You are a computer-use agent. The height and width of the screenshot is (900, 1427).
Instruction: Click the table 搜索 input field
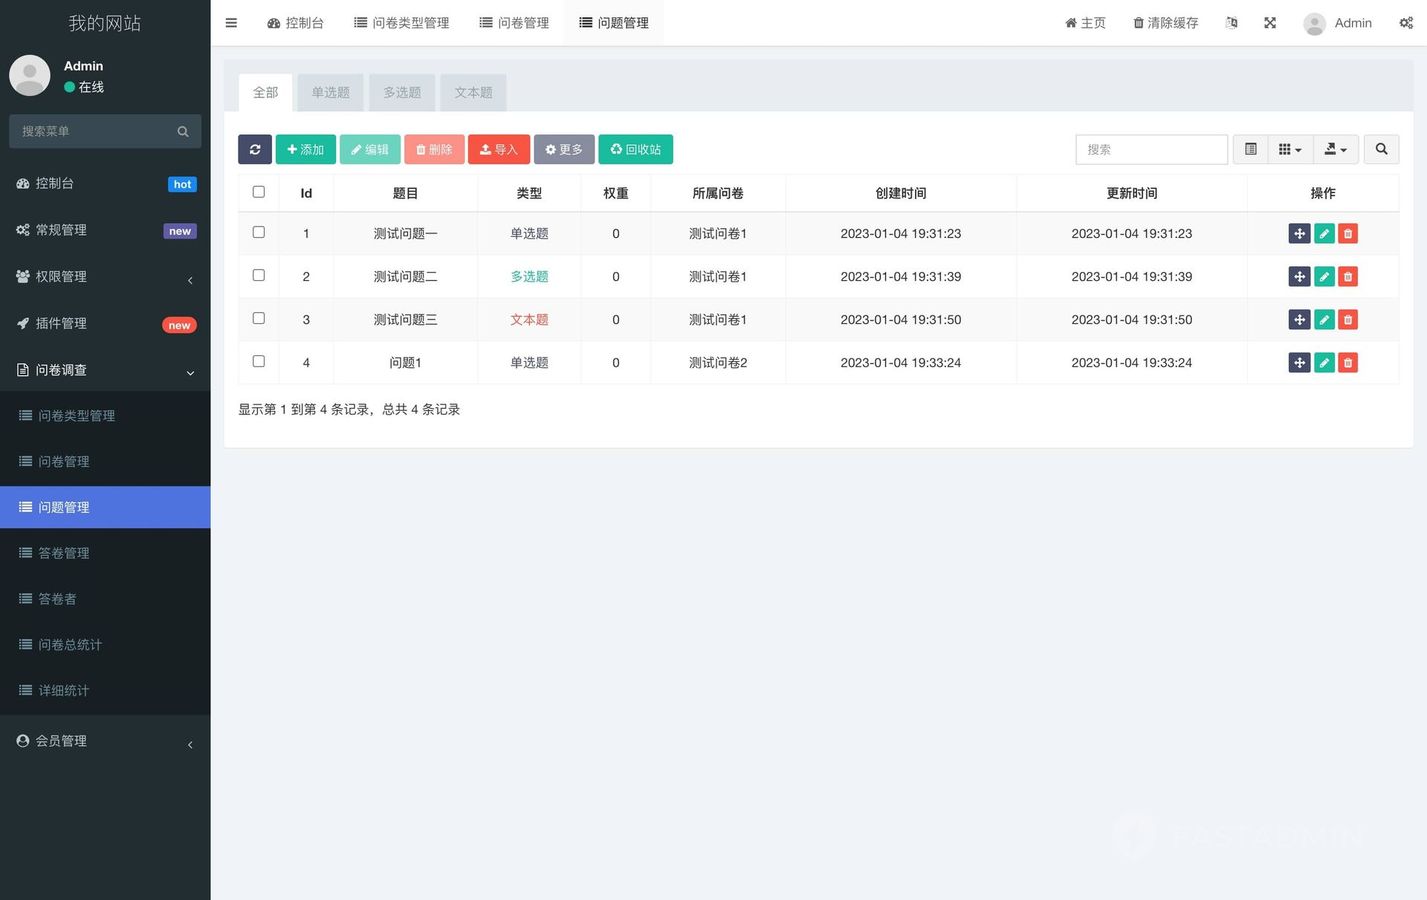(1151, 149)
